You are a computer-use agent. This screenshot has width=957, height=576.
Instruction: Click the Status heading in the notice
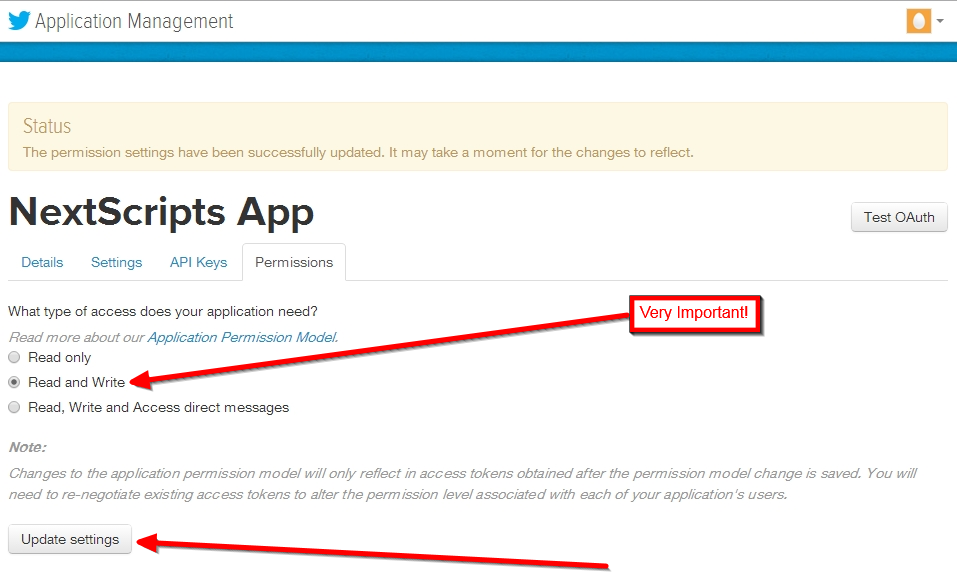[x=47, y=126]
